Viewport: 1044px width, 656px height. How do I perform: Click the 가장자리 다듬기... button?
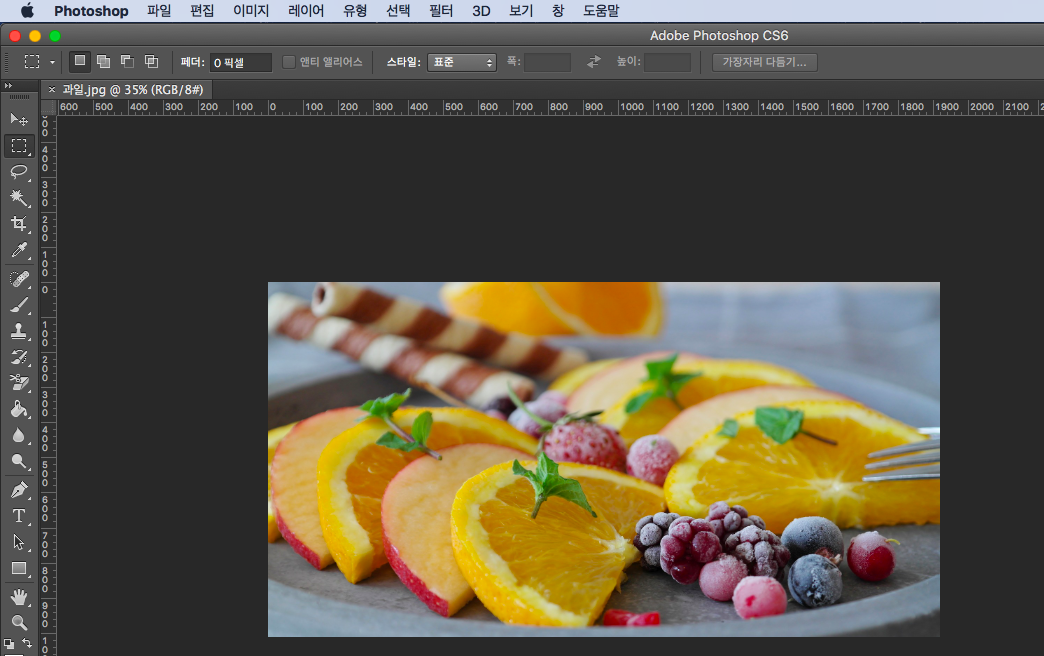[x=764, y=62]
